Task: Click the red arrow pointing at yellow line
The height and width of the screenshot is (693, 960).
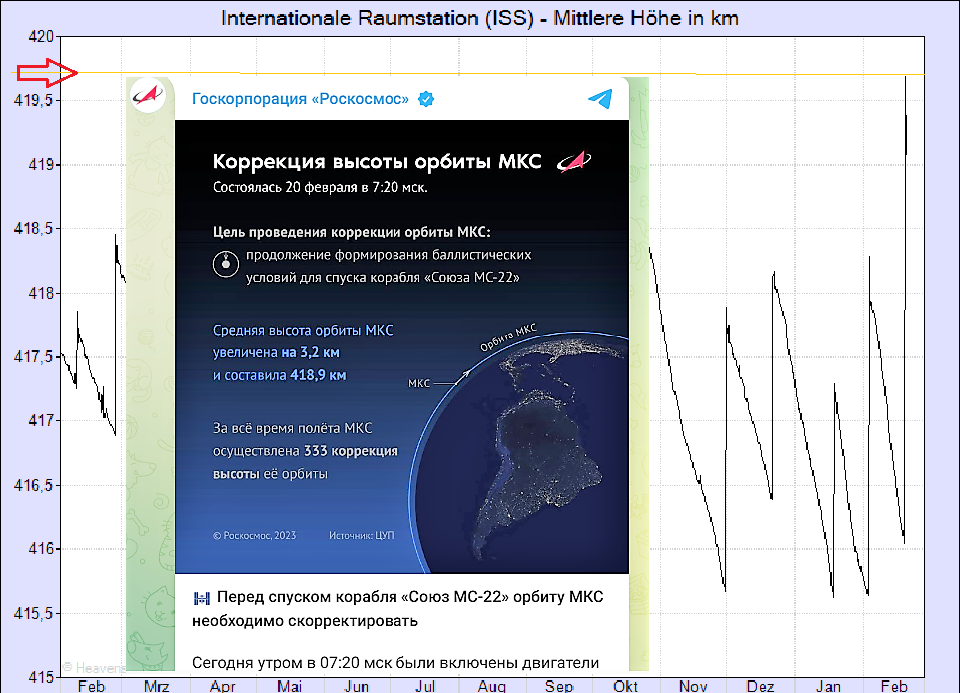Action: pos(46,72)
